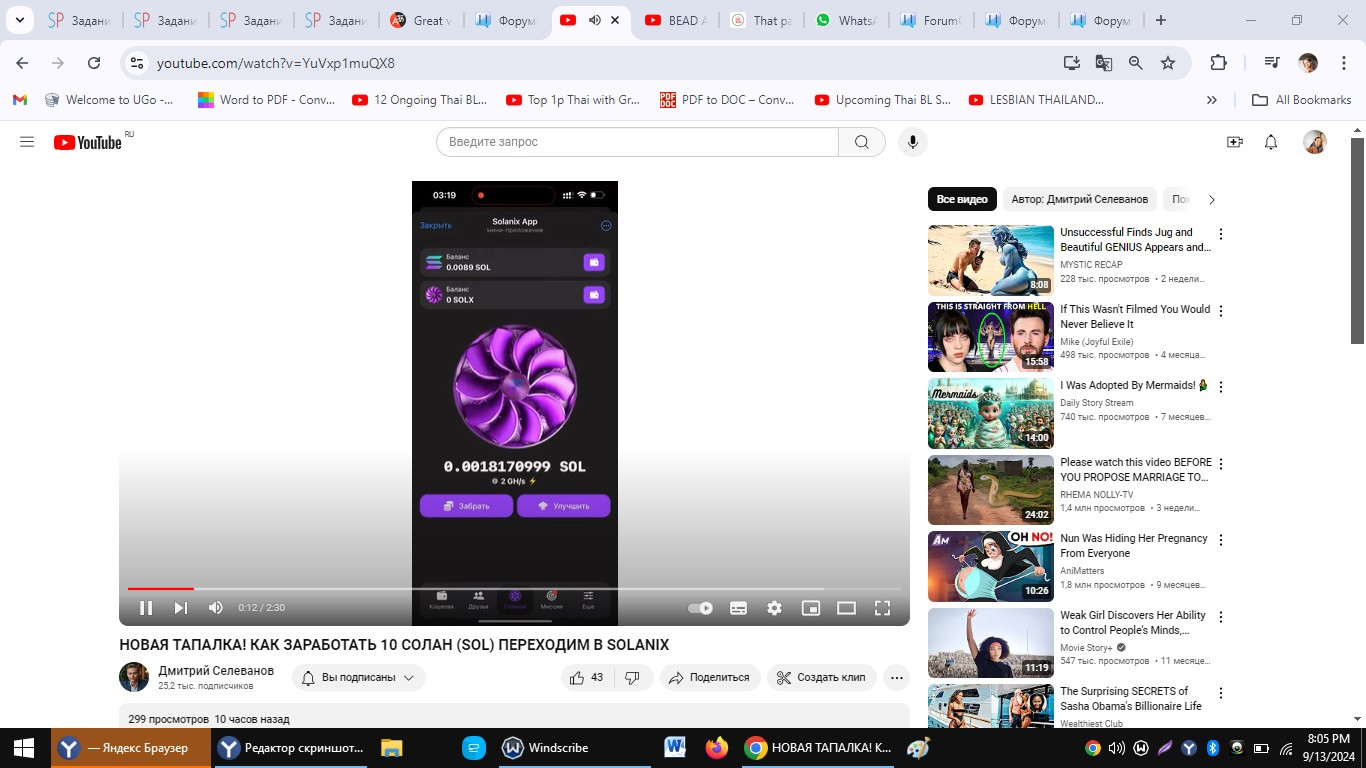The width and height of the screenshot is (1366, 768).
Task: Switch to the miniplayer
Action: click(x=811, y=607)
